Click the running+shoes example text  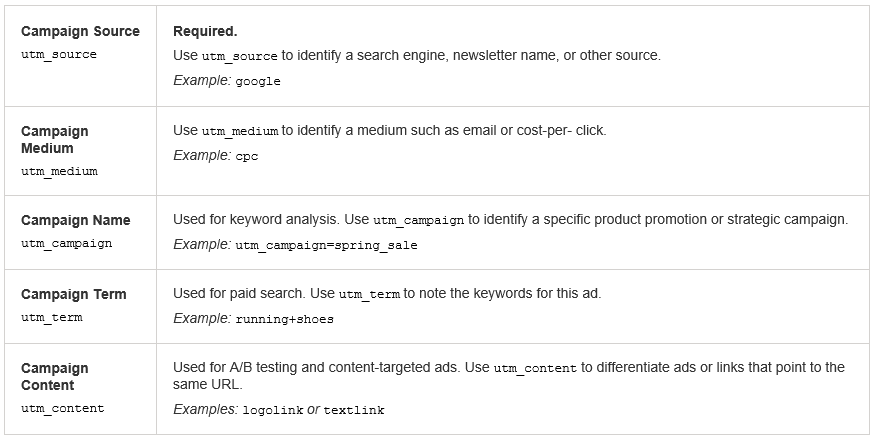coord(284,319)
